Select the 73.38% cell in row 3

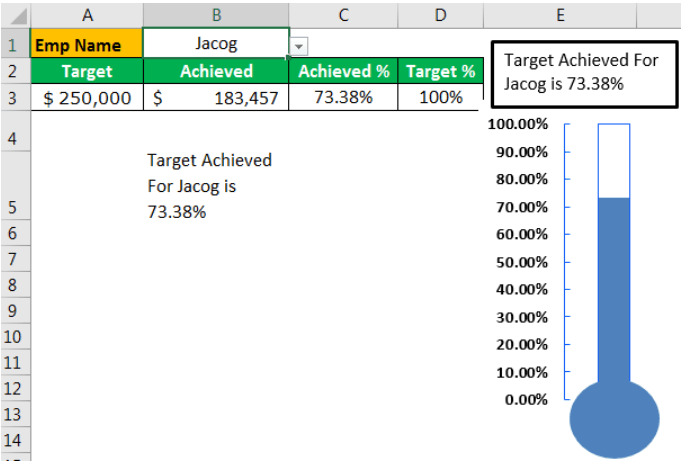click(x=343, y=97)
